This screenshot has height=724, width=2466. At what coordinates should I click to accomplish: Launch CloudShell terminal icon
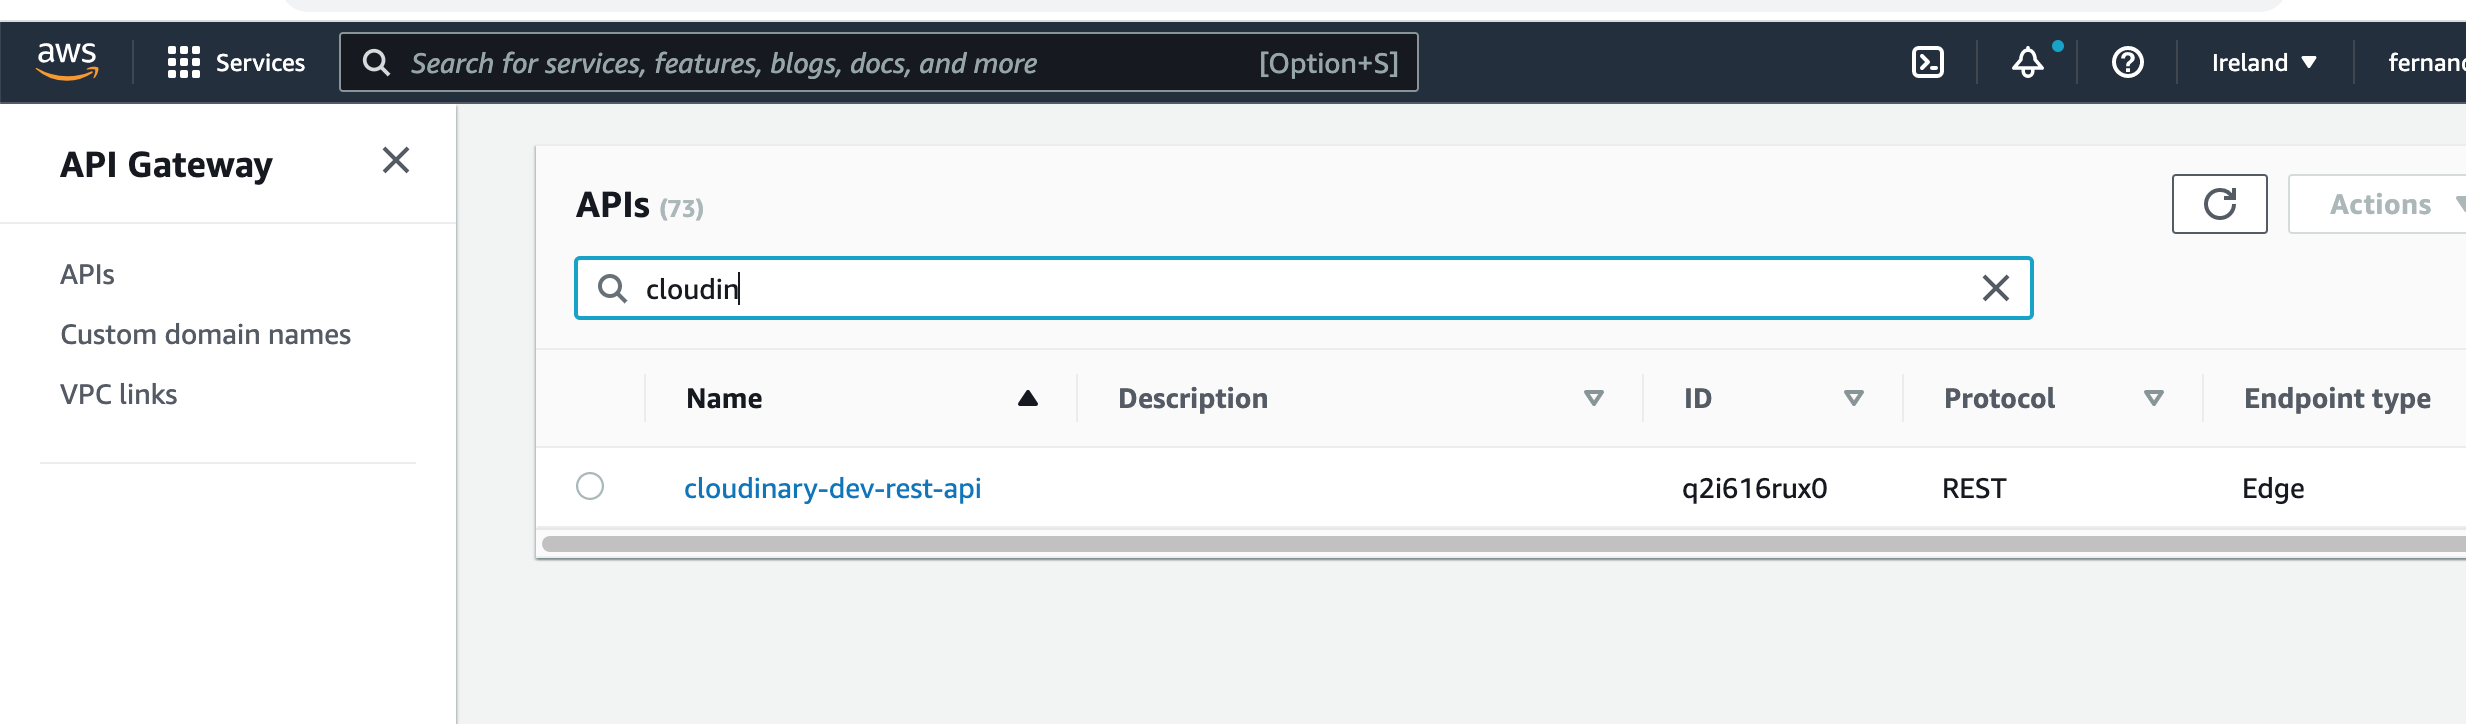(x=1927, y=62)
